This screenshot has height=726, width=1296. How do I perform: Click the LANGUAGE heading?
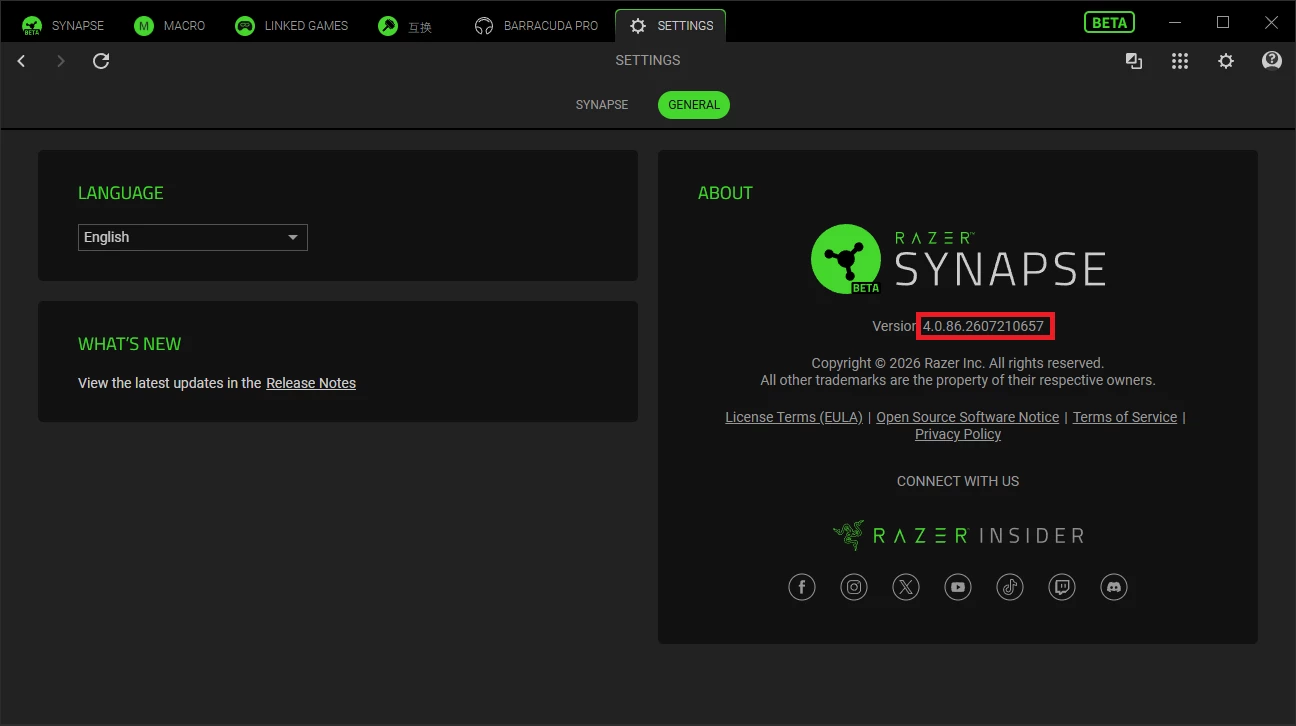coord(121,193)
